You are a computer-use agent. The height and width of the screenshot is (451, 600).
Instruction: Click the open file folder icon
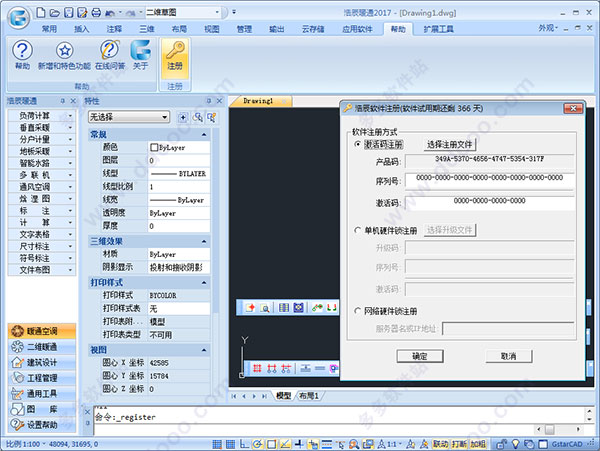tap(55, 13)
